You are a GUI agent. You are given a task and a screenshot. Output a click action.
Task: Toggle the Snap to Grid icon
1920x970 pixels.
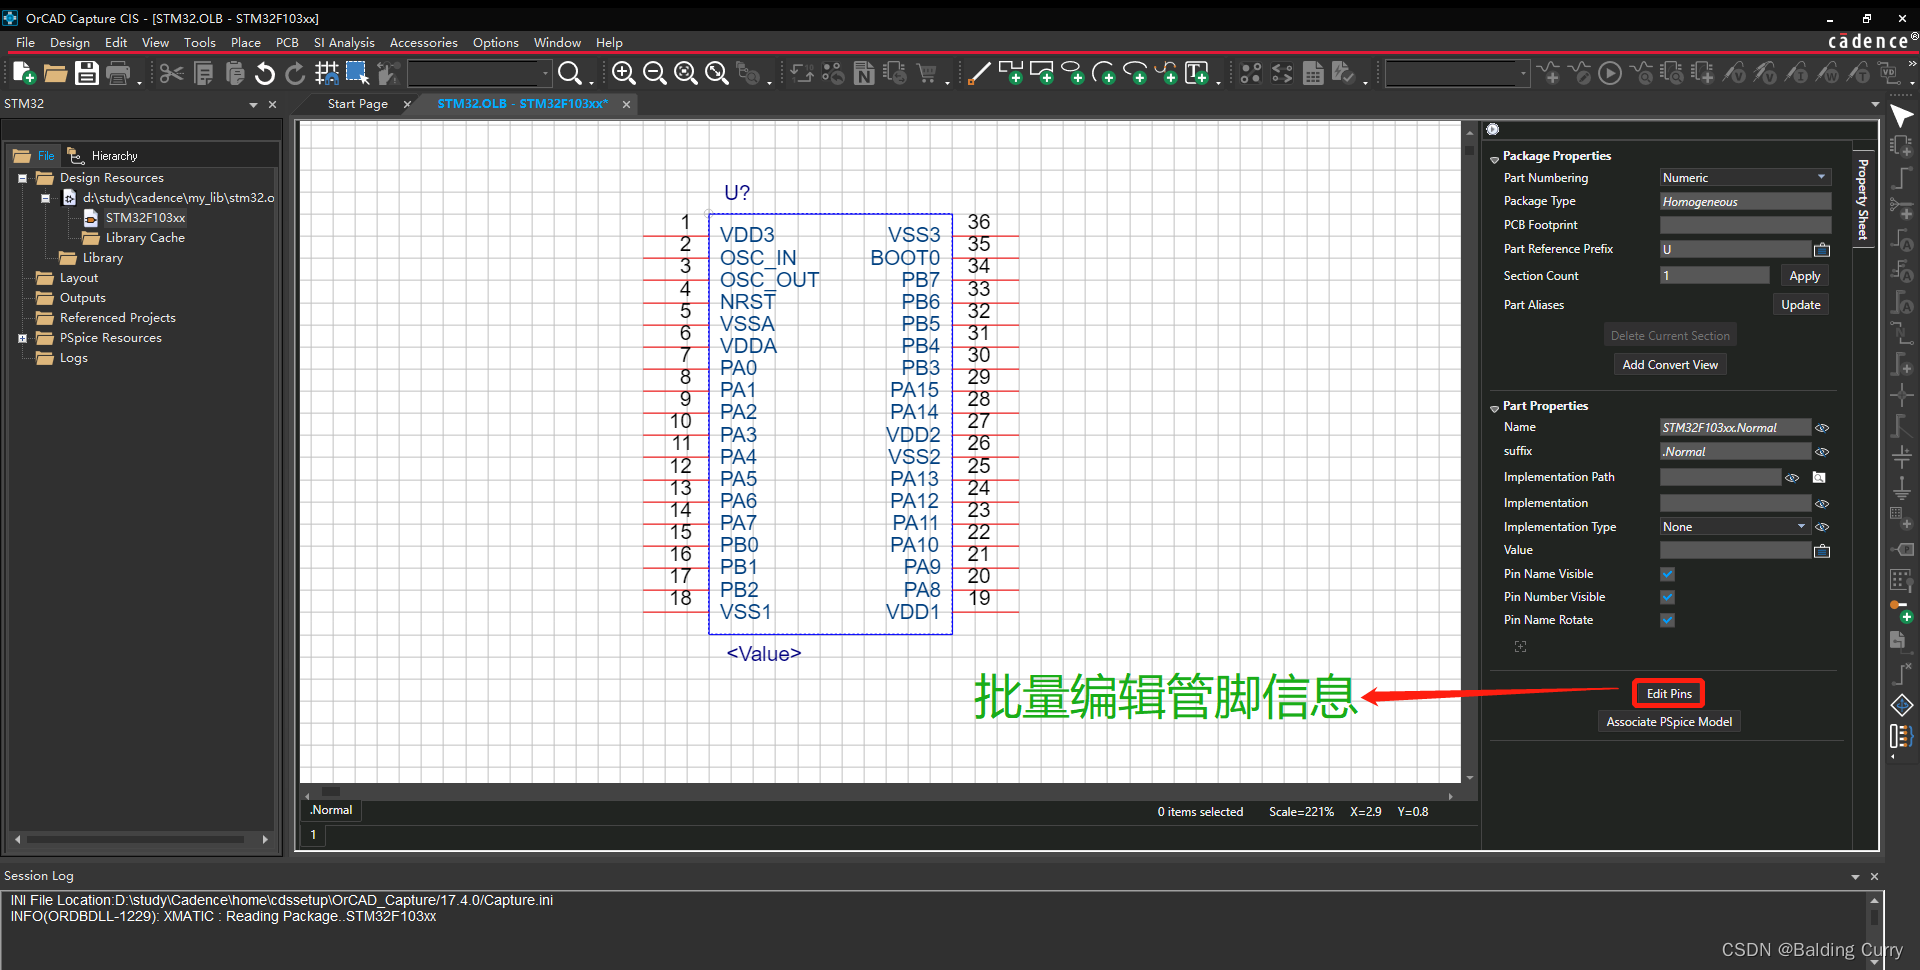[326, 73]
